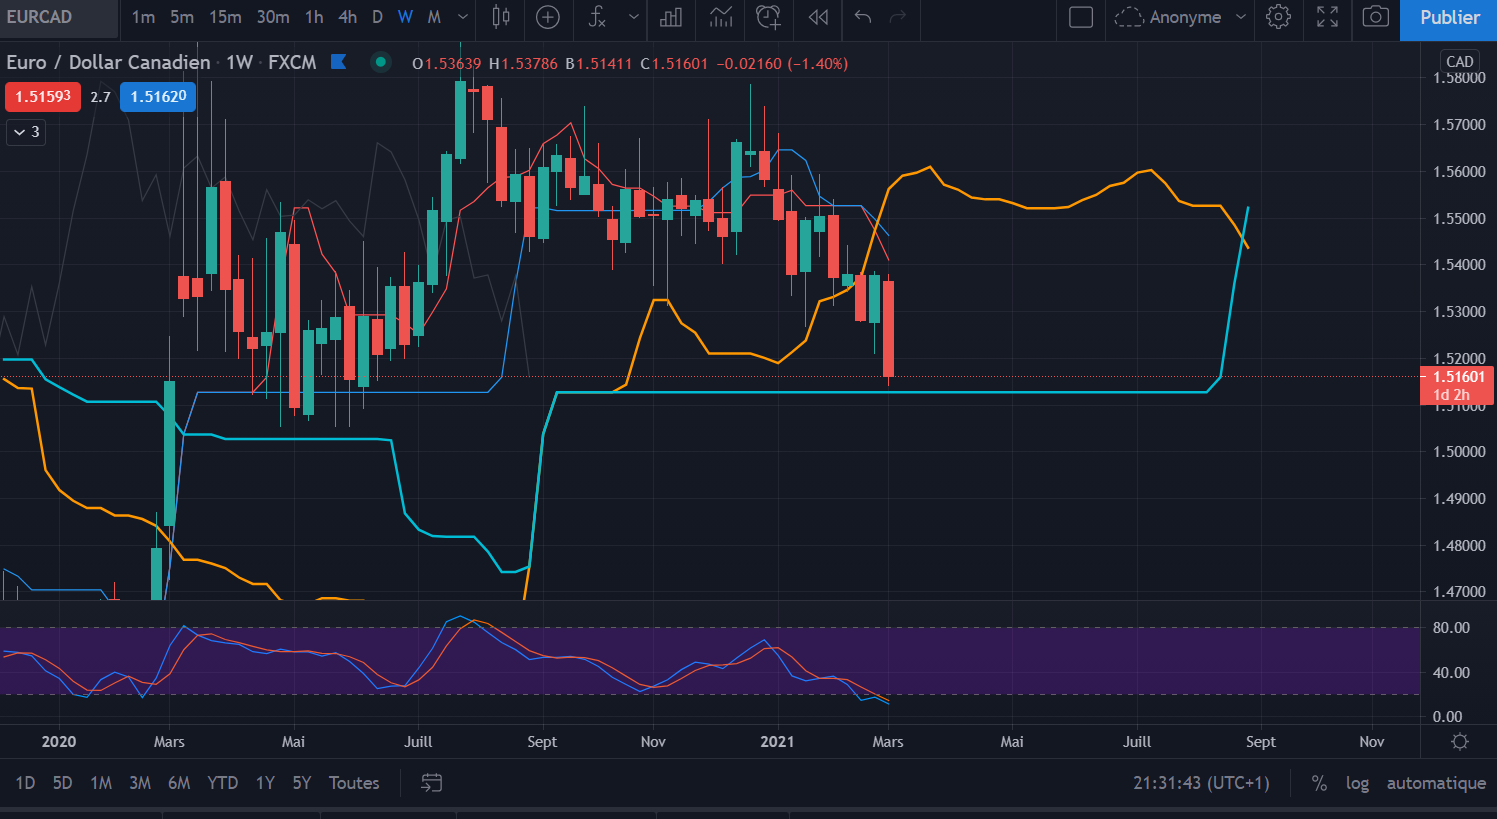1497x819 pixels.
Task: Switch to the 1m one-minute timeframe
Action: 143,17
